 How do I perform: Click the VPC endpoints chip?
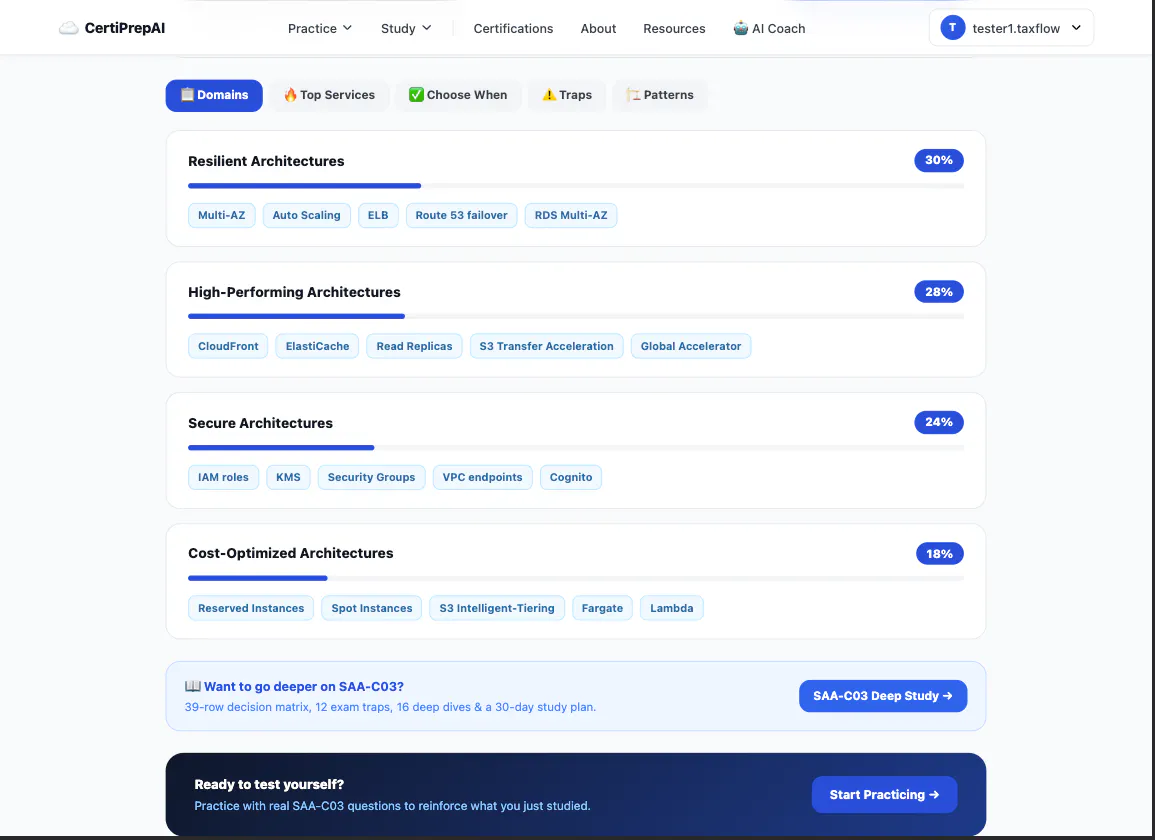click(482, 477)
